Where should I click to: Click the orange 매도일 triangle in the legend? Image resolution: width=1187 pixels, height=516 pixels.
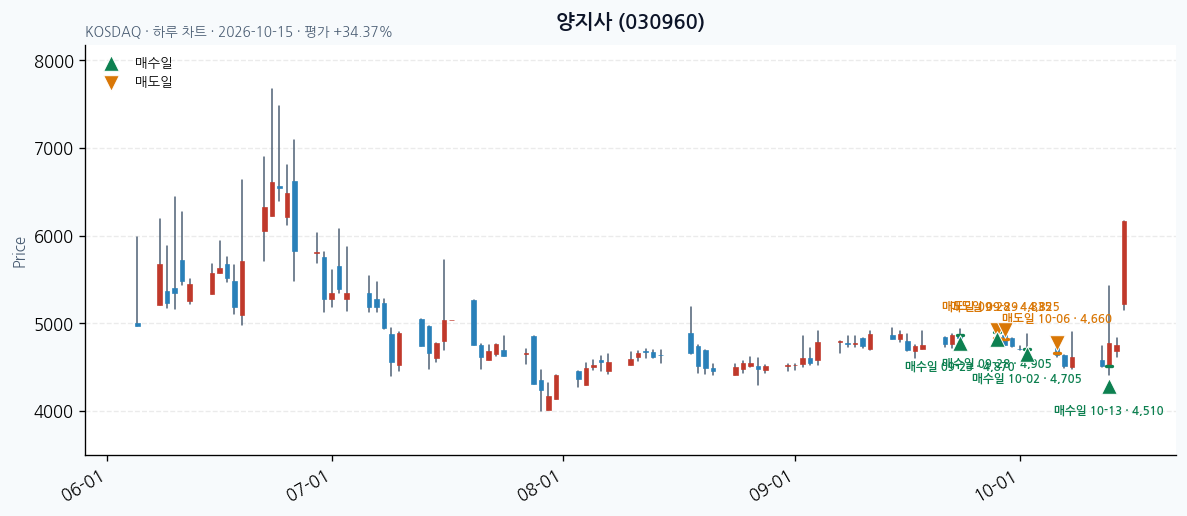coord(111,82)
